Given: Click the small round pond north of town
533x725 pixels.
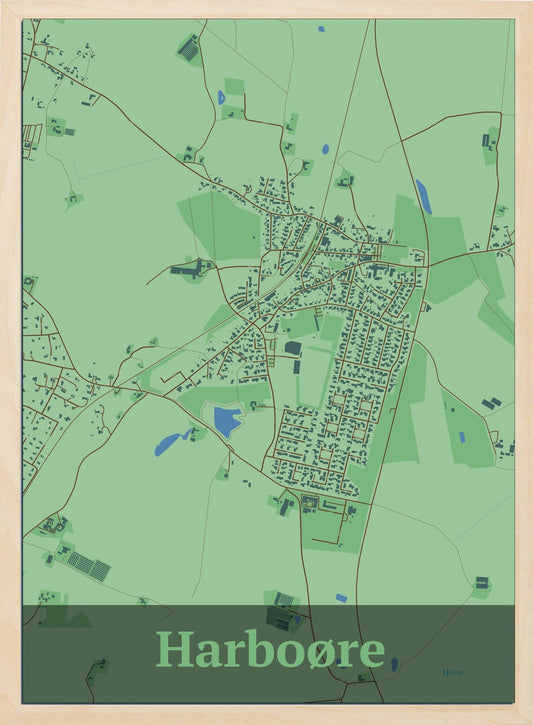Looking at the screenshot, I should click(x=325, y=149).
